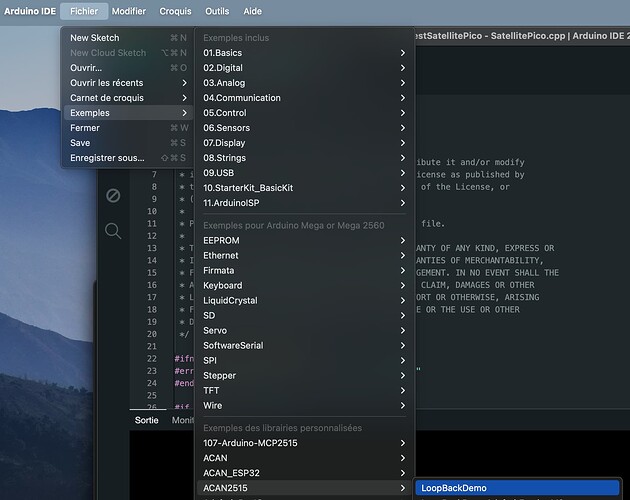Open the LoopBackDemo example
Screen dimensions: 630x500
(517, 488)
